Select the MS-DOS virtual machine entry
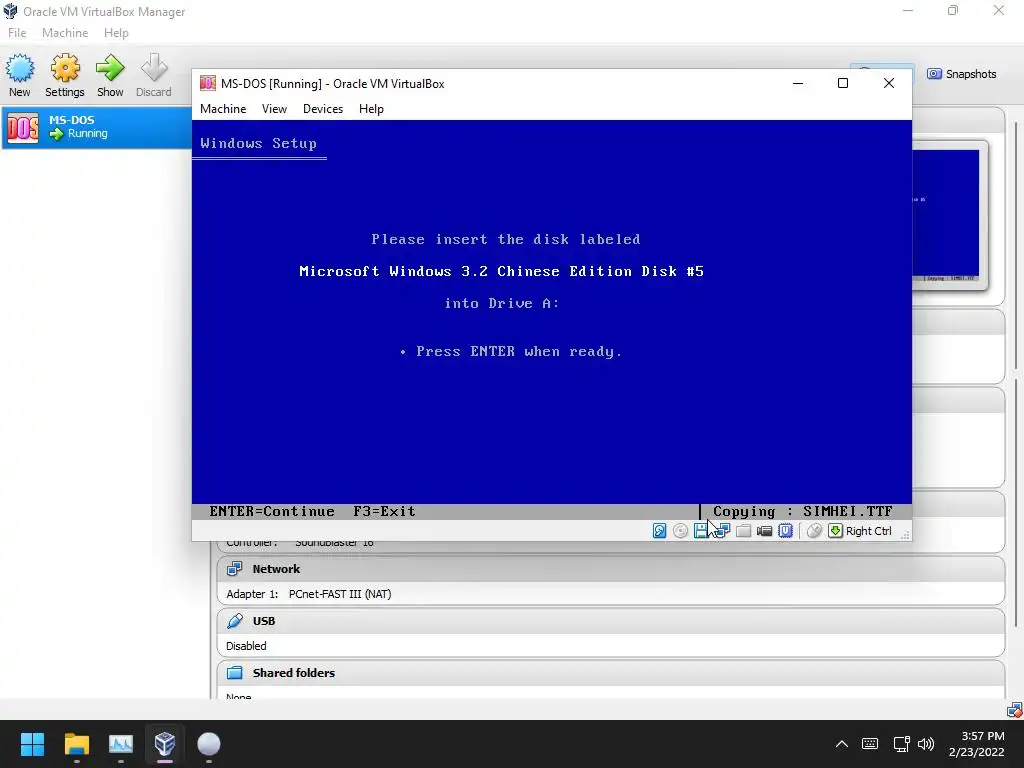1024x768 pixels. 97,127
